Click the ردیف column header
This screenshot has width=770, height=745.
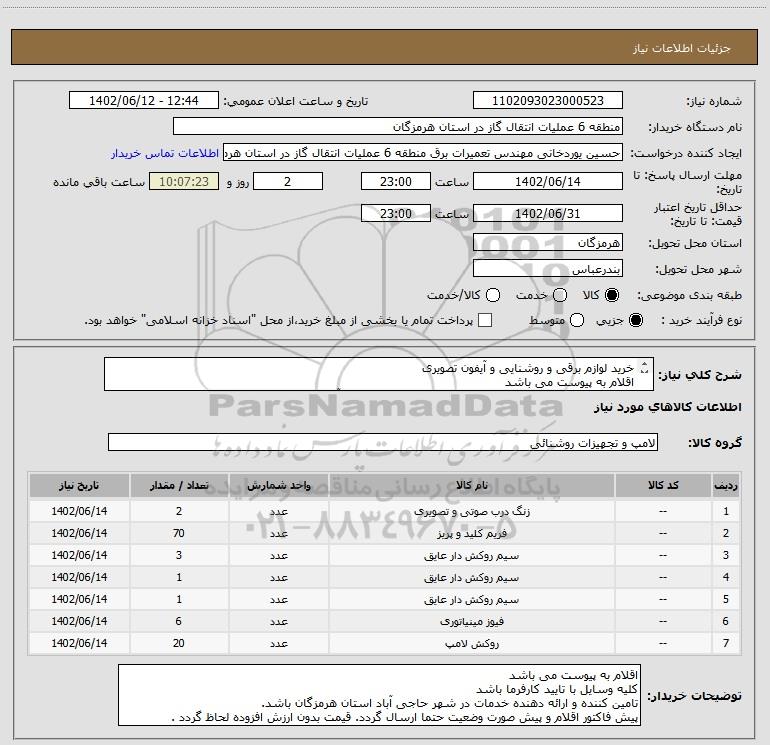point(726,486)
